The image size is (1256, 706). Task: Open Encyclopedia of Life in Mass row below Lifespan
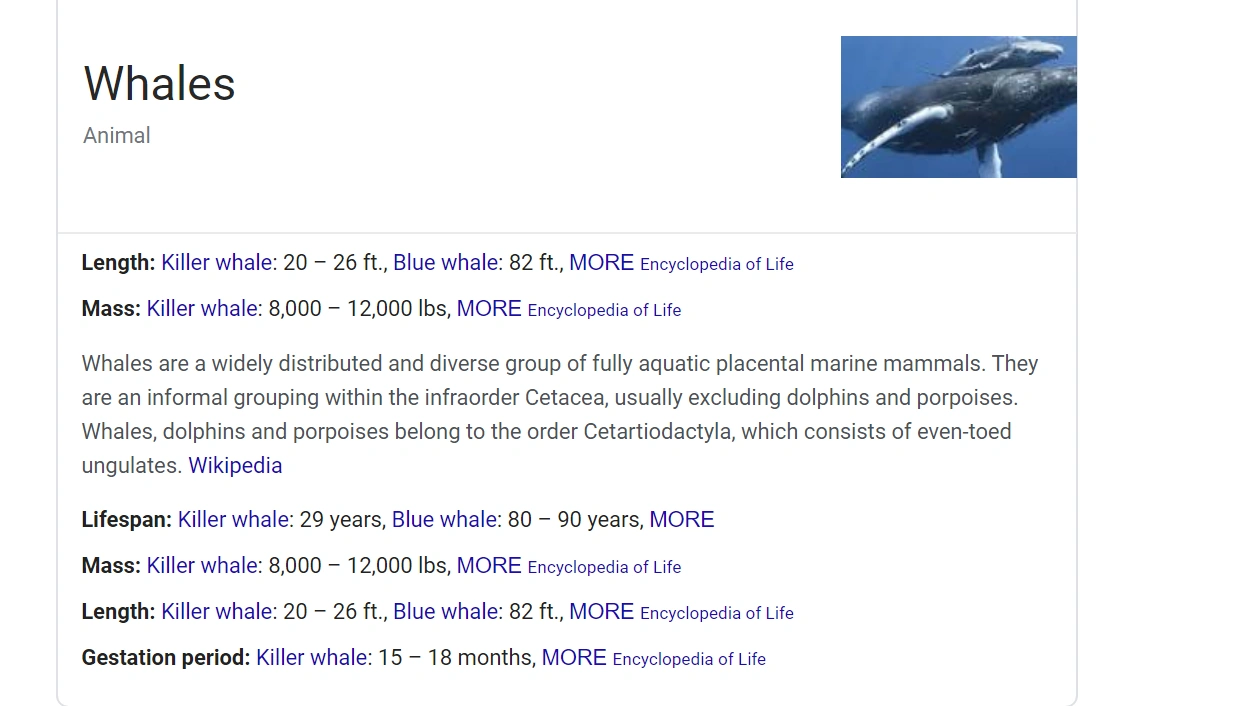tap(604, 567)
